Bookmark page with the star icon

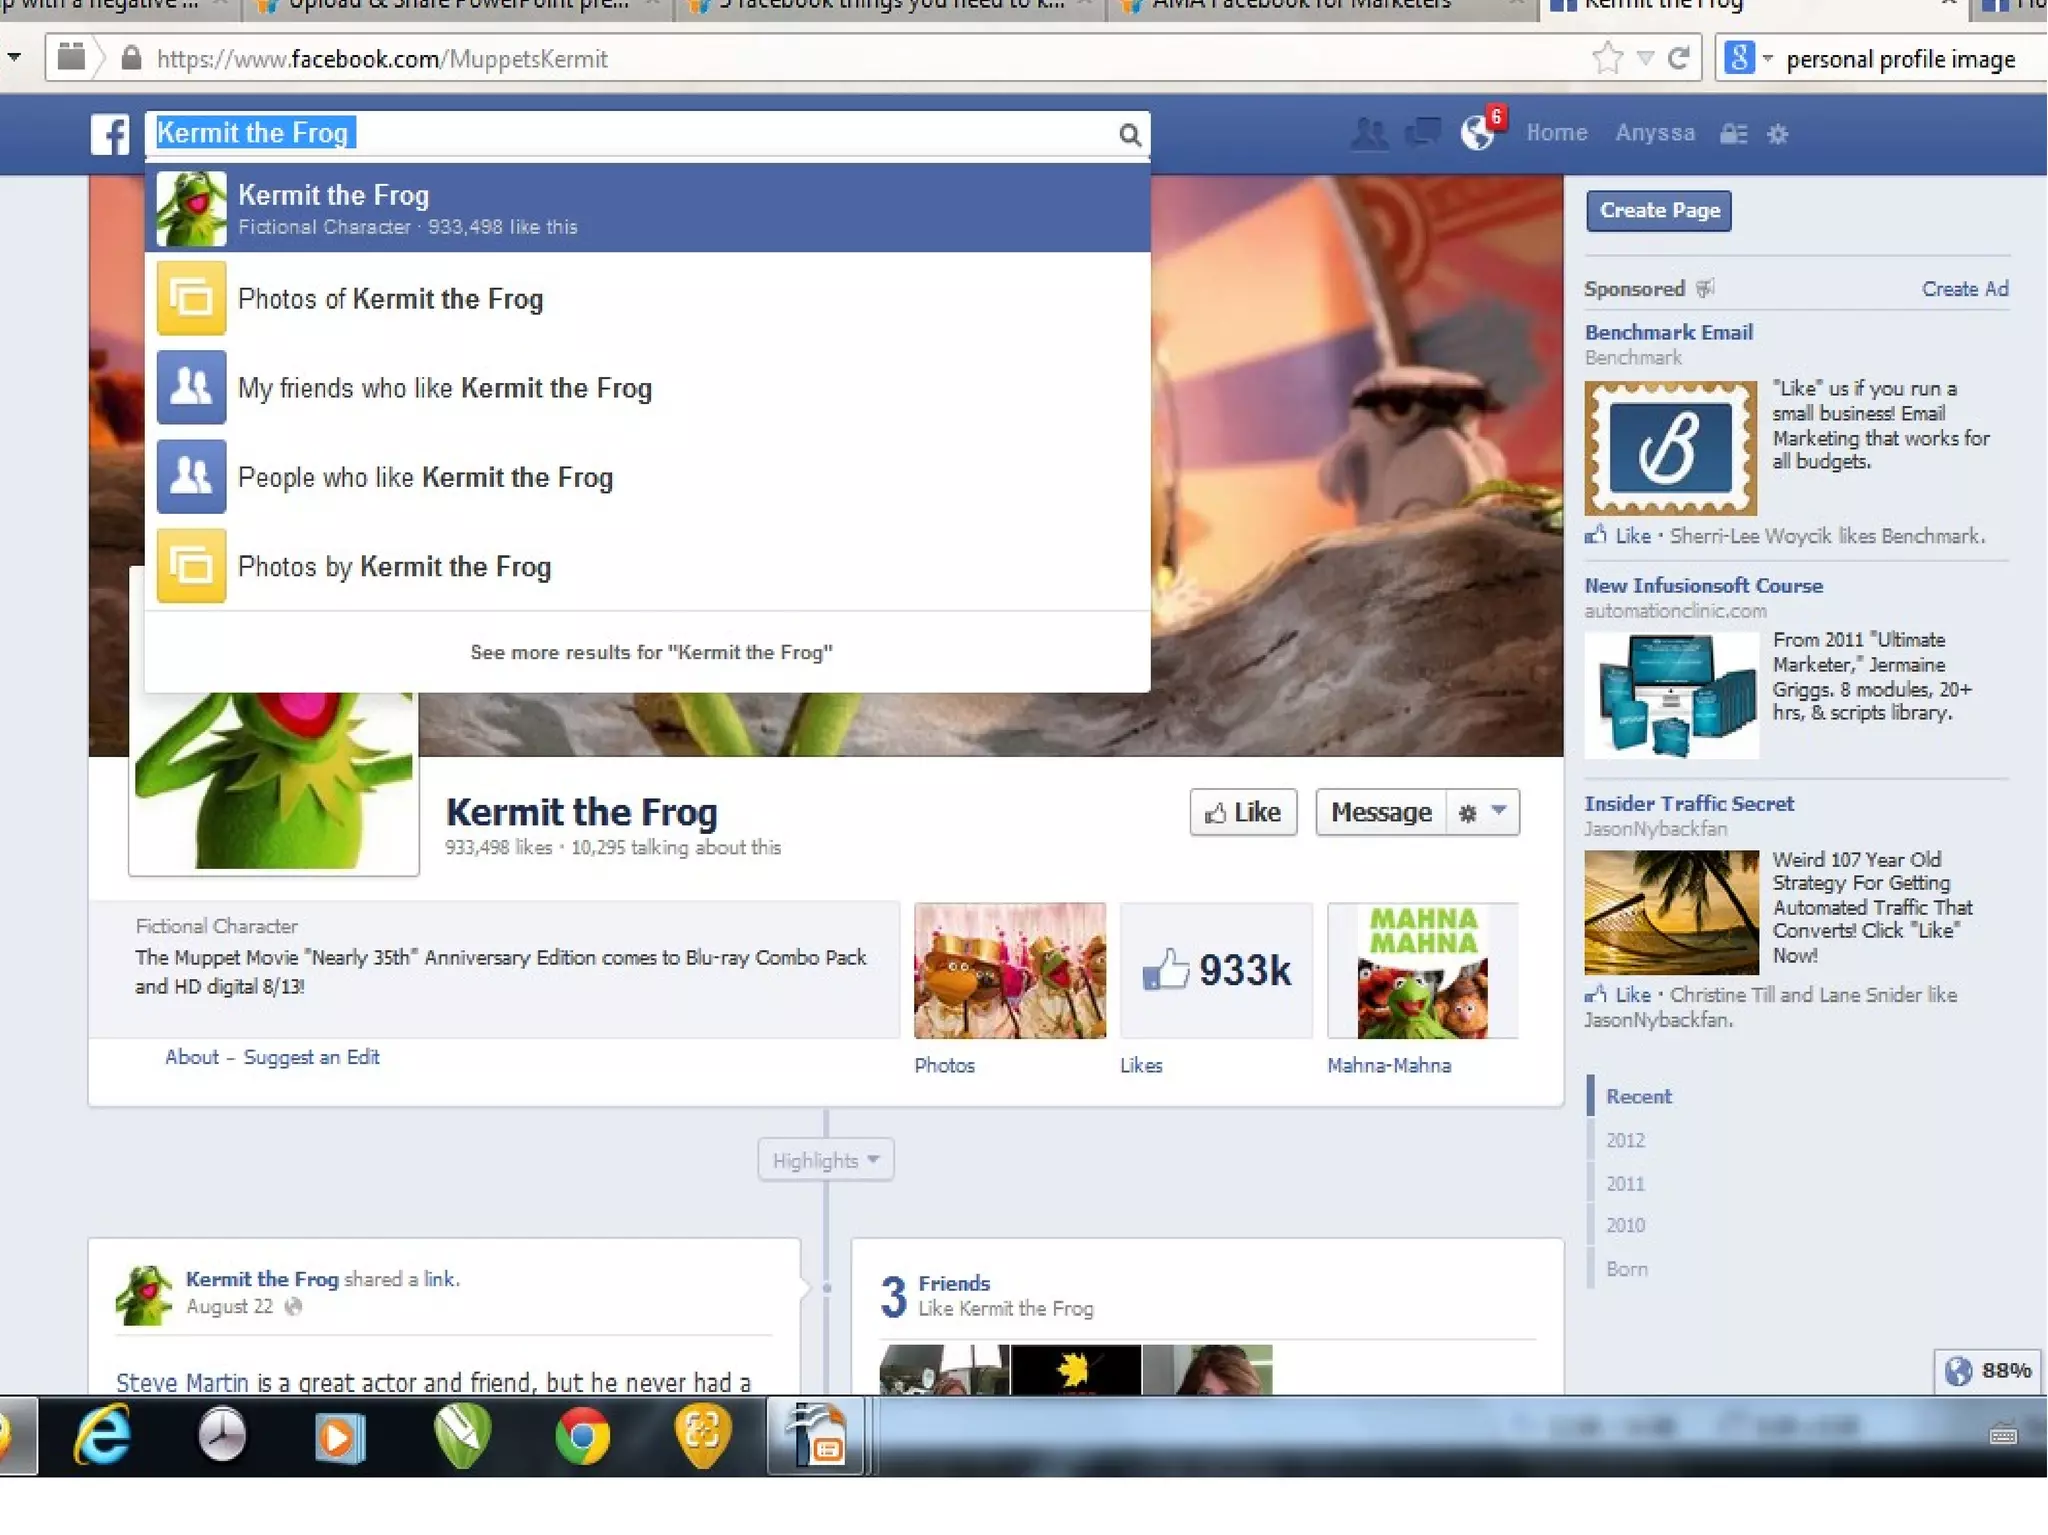coord(1606,59)
